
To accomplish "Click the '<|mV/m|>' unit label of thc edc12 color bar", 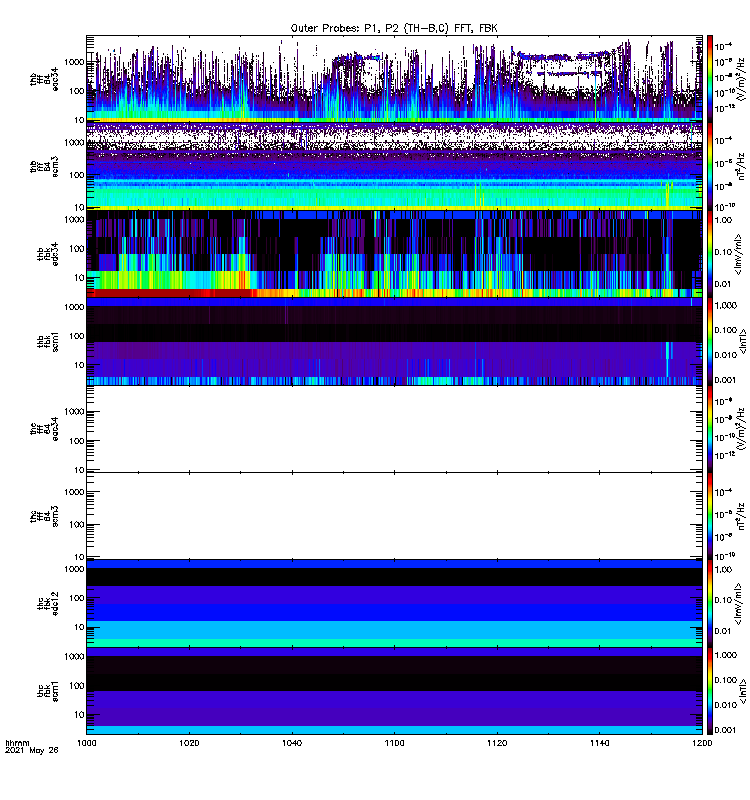I will click(x=737, y=604).
